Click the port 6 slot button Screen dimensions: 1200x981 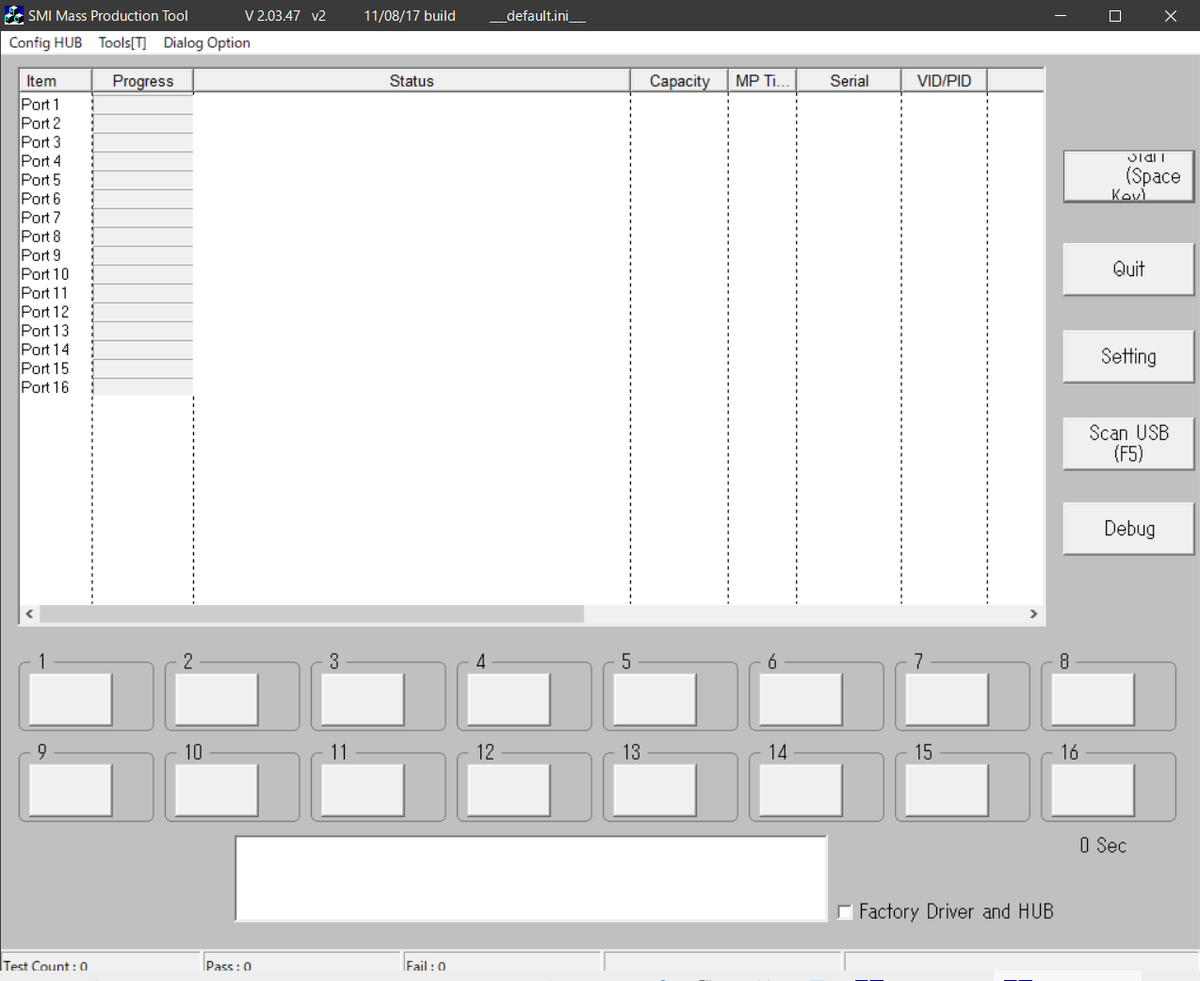[800, 699]
